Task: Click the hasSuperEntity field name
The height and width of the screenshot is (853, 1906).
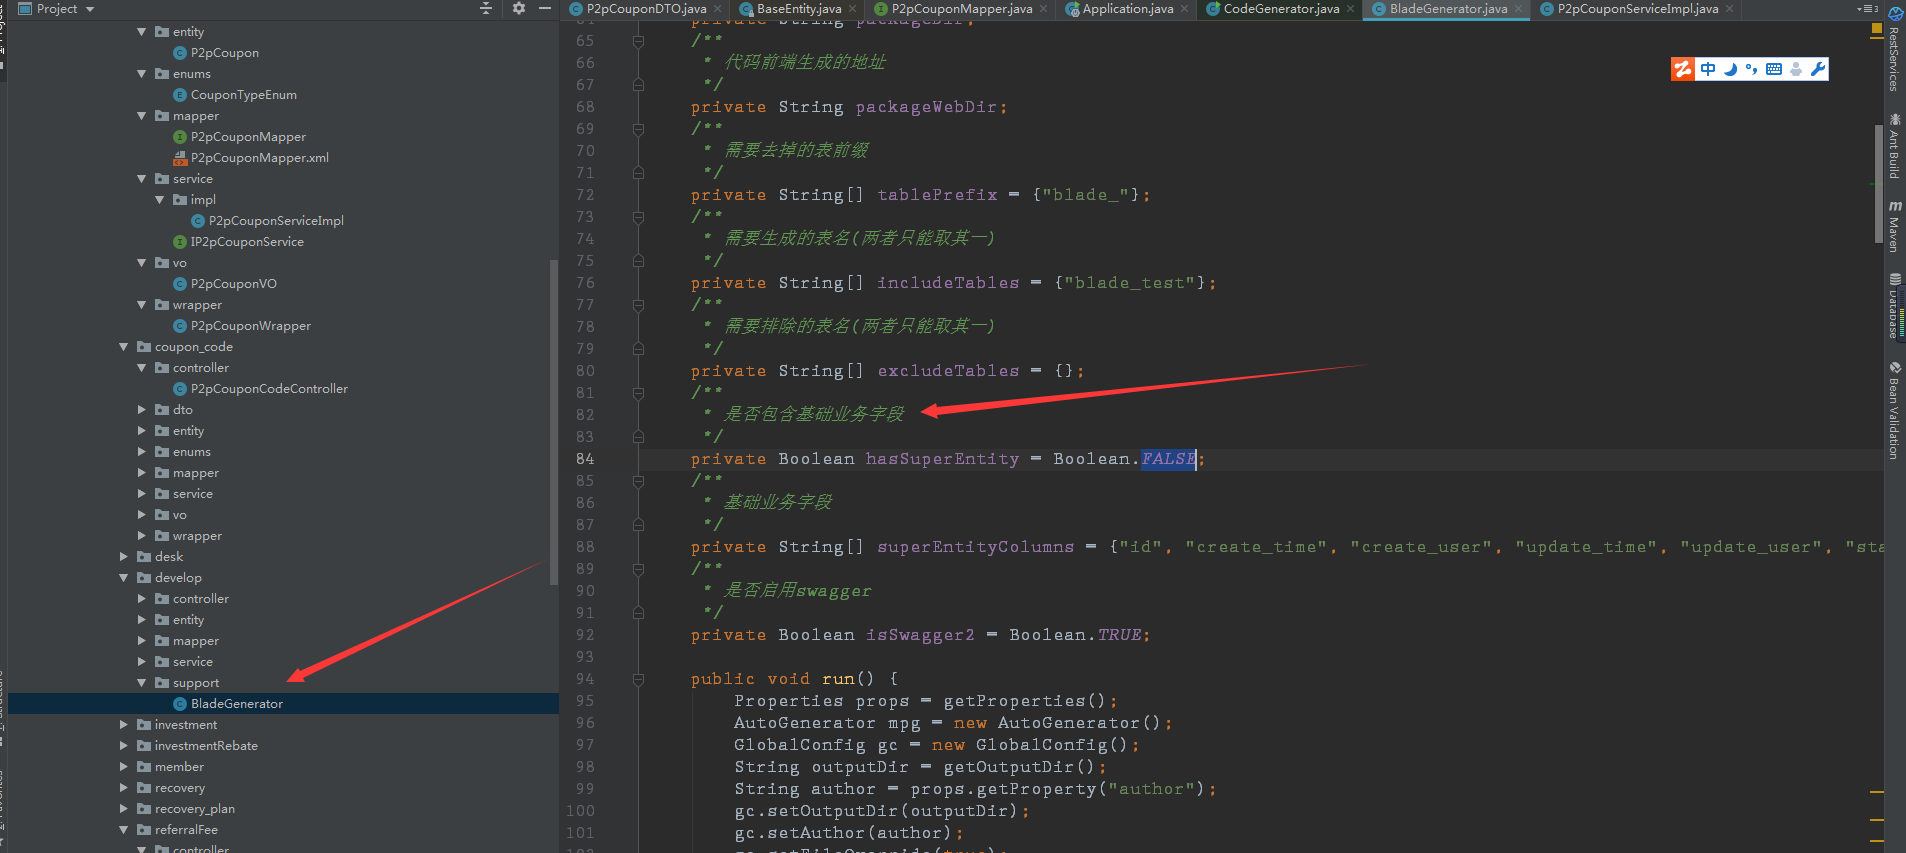Action: (x=942, y=459)
